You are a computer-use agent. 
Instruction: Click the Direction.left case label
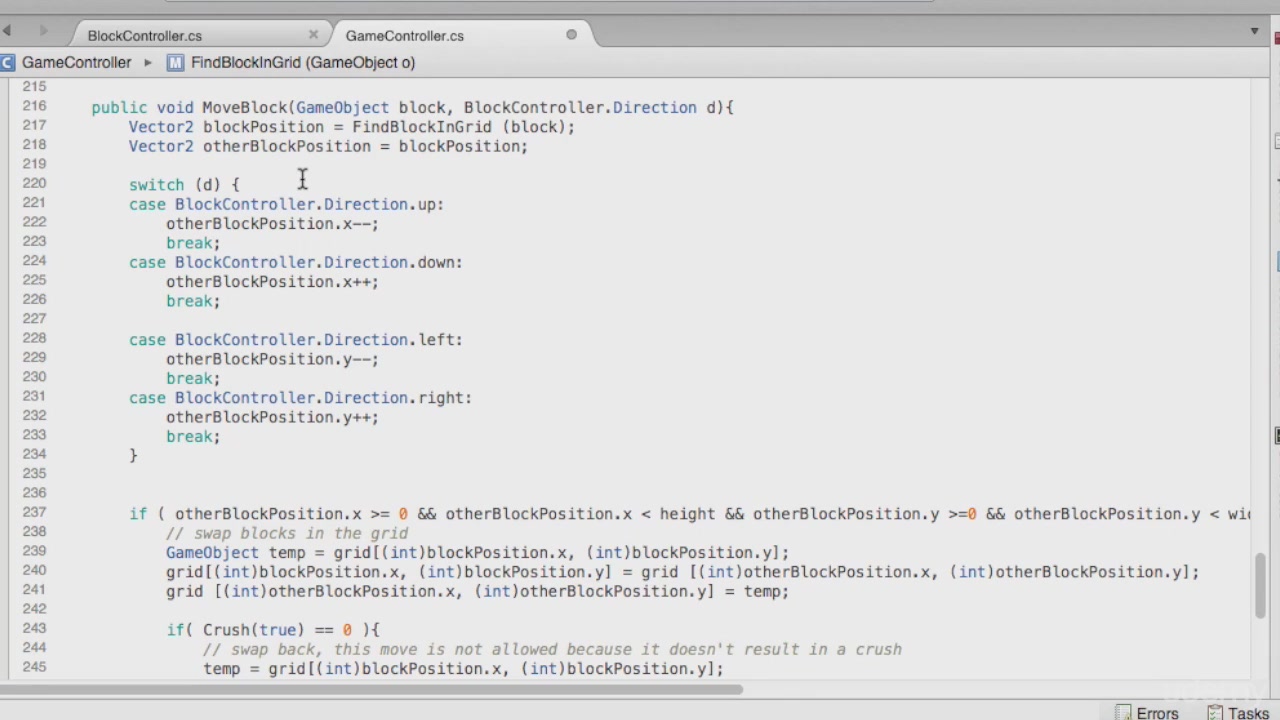point(295,340)
